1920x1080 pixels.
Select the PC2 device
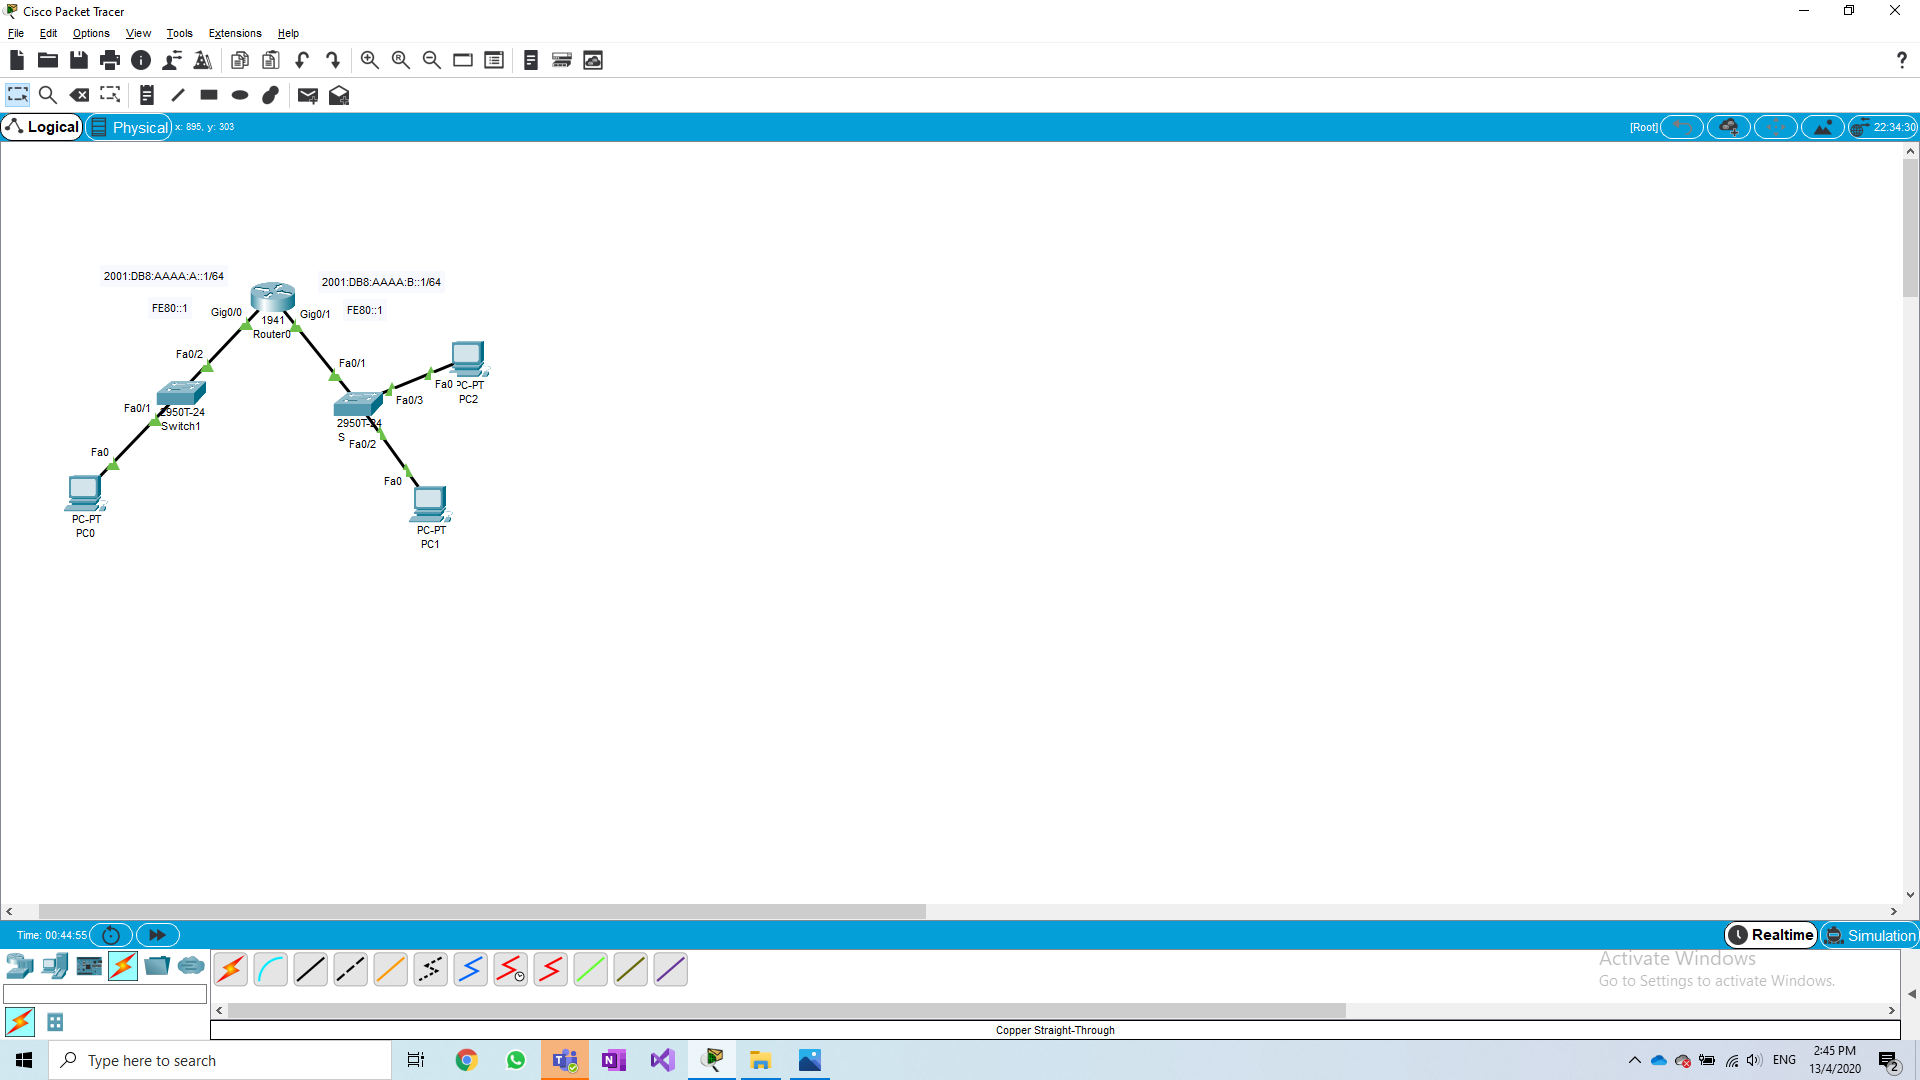468,358
